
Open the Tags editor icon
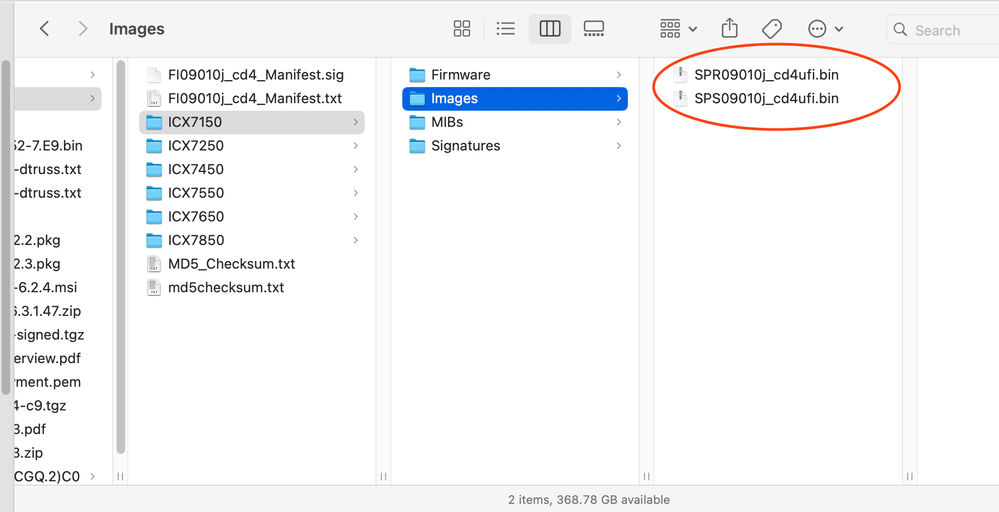[771, 29]
